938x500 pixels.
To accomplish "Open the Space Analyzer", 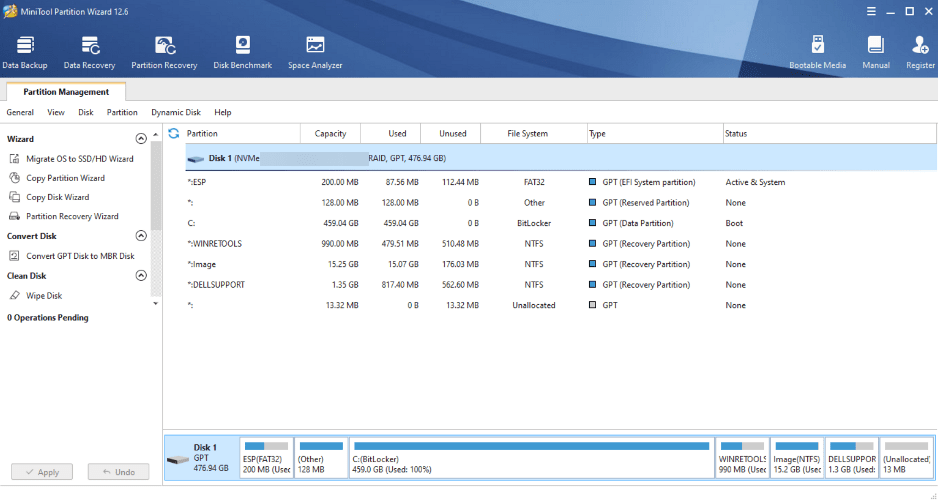I will click(315, 53).
